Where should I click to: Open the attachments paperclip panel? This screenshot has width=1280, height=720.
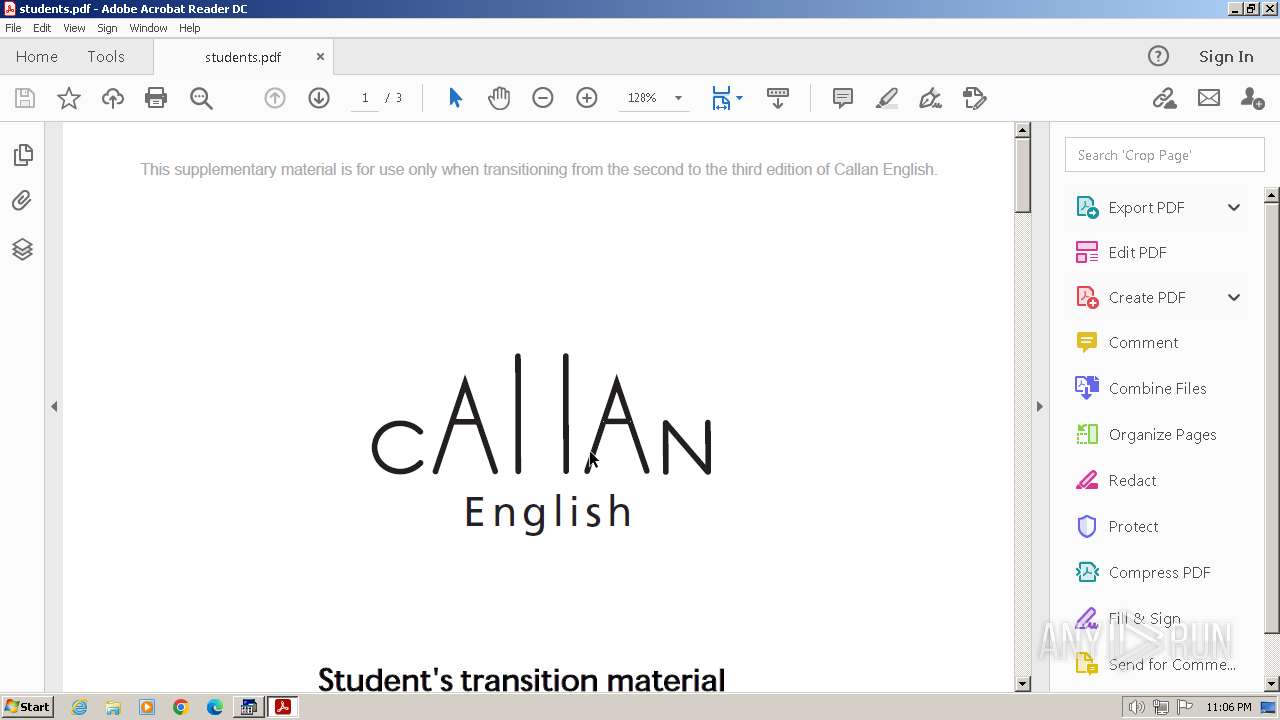[x=22, y=201]
